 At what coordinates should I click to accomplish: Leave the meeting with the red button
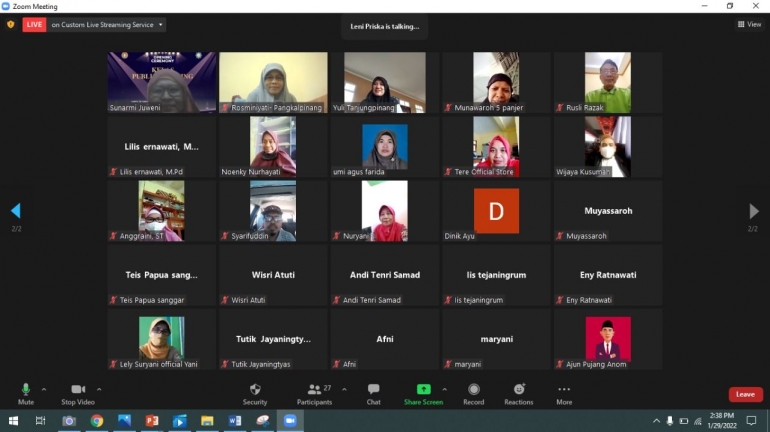[745, 394]
